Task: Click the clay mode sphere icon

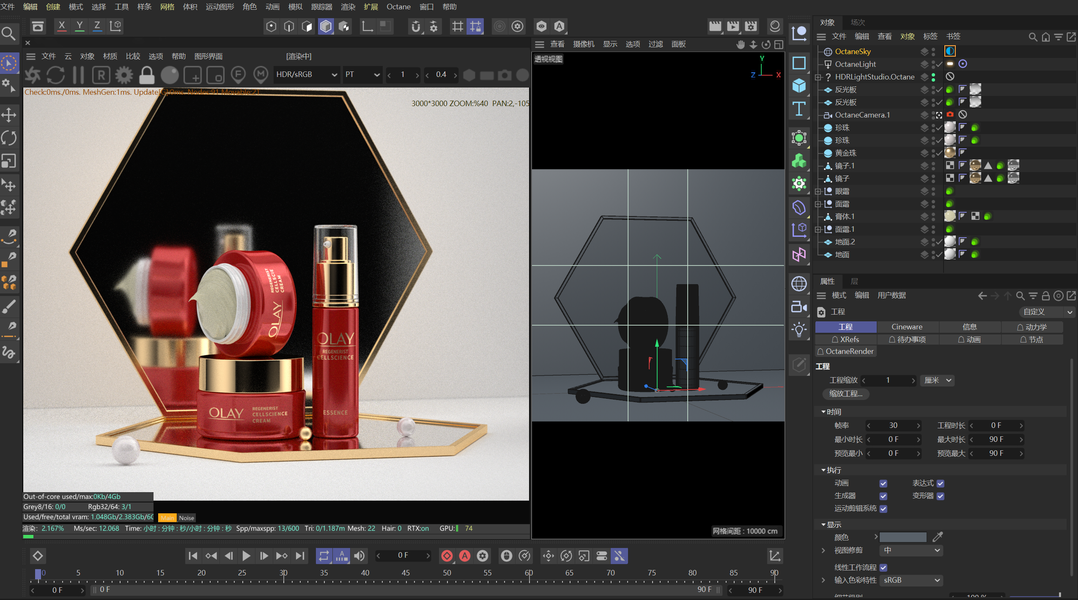Action: [170, 75]
